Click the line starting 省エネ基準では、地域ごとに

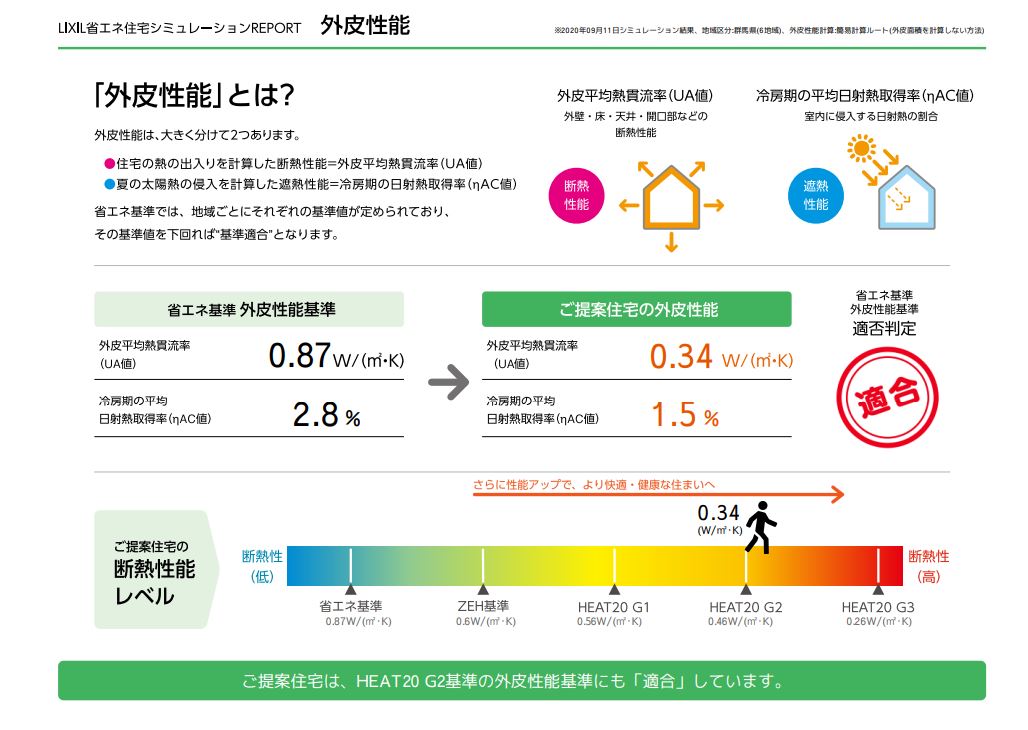tap(272, 212)
